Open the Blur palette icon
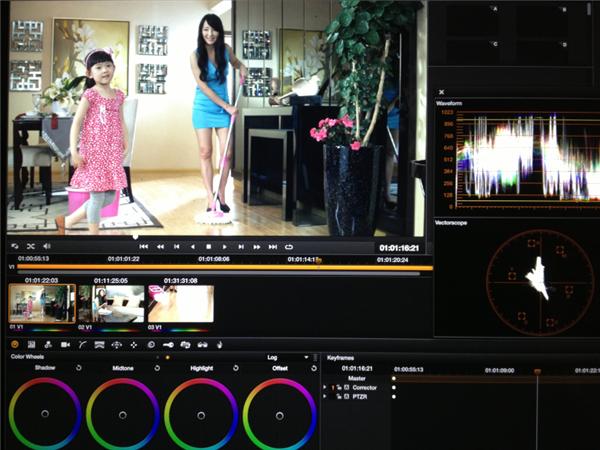 pos(151,345)
